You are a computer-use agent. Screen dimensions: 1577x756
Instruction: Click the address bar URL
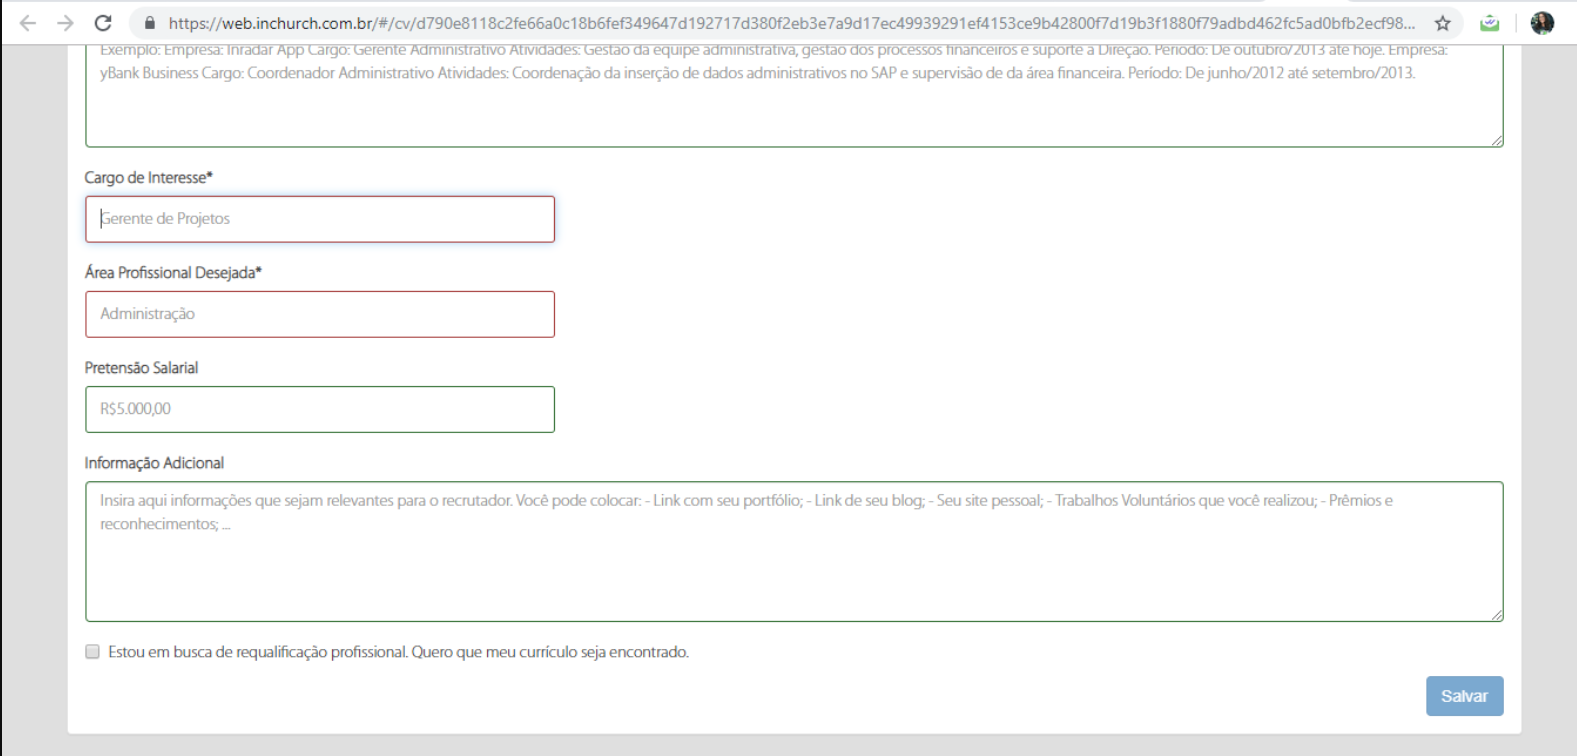click(x=791, y=23)
